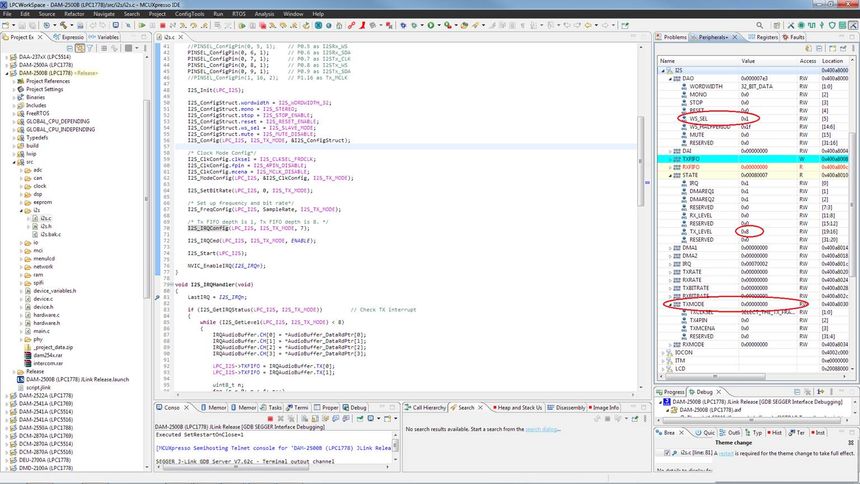
Task: Click the dam254x.rar archive file
Action: (48, 356)
